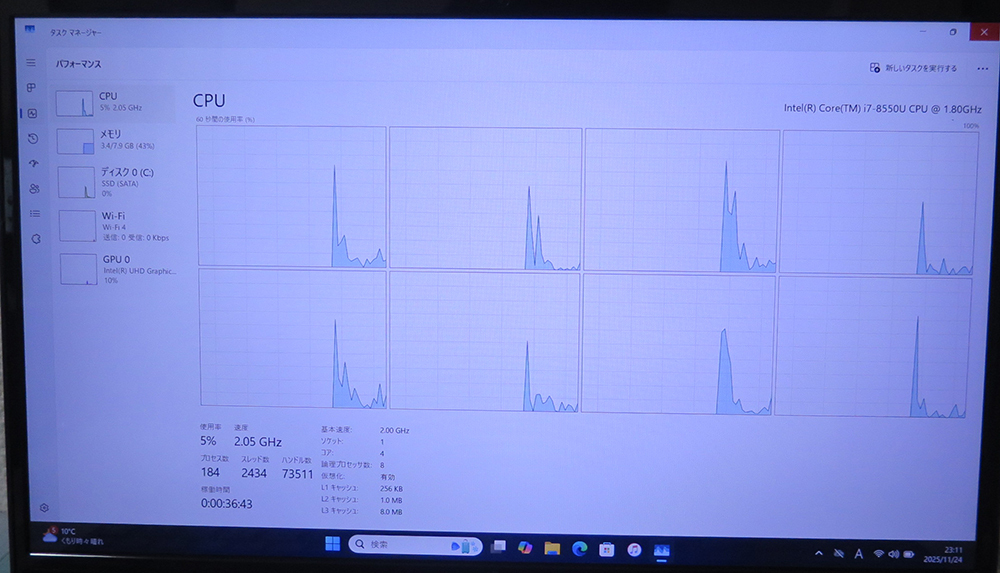Image resolution: width=1000 pixels, height=573 pixels.
Task: Open the volume speaker tray icon
Action: click(893, 554)
